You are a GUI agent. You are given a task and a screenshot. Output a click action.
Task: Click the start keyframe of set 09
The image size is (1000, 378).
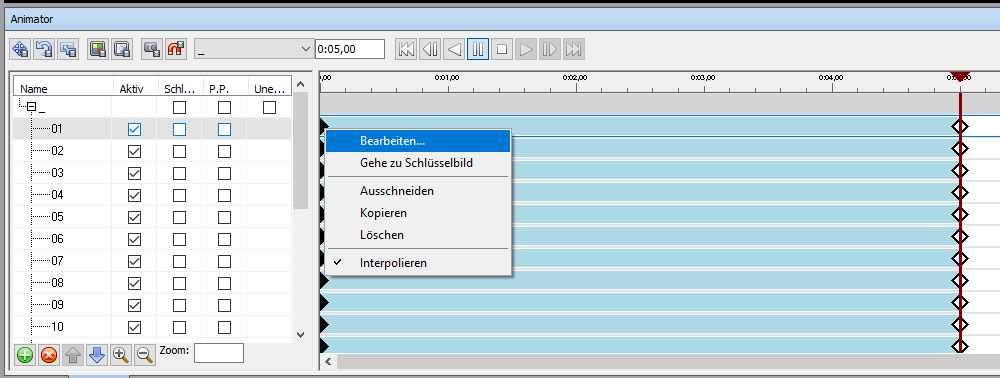click(324, 302)
